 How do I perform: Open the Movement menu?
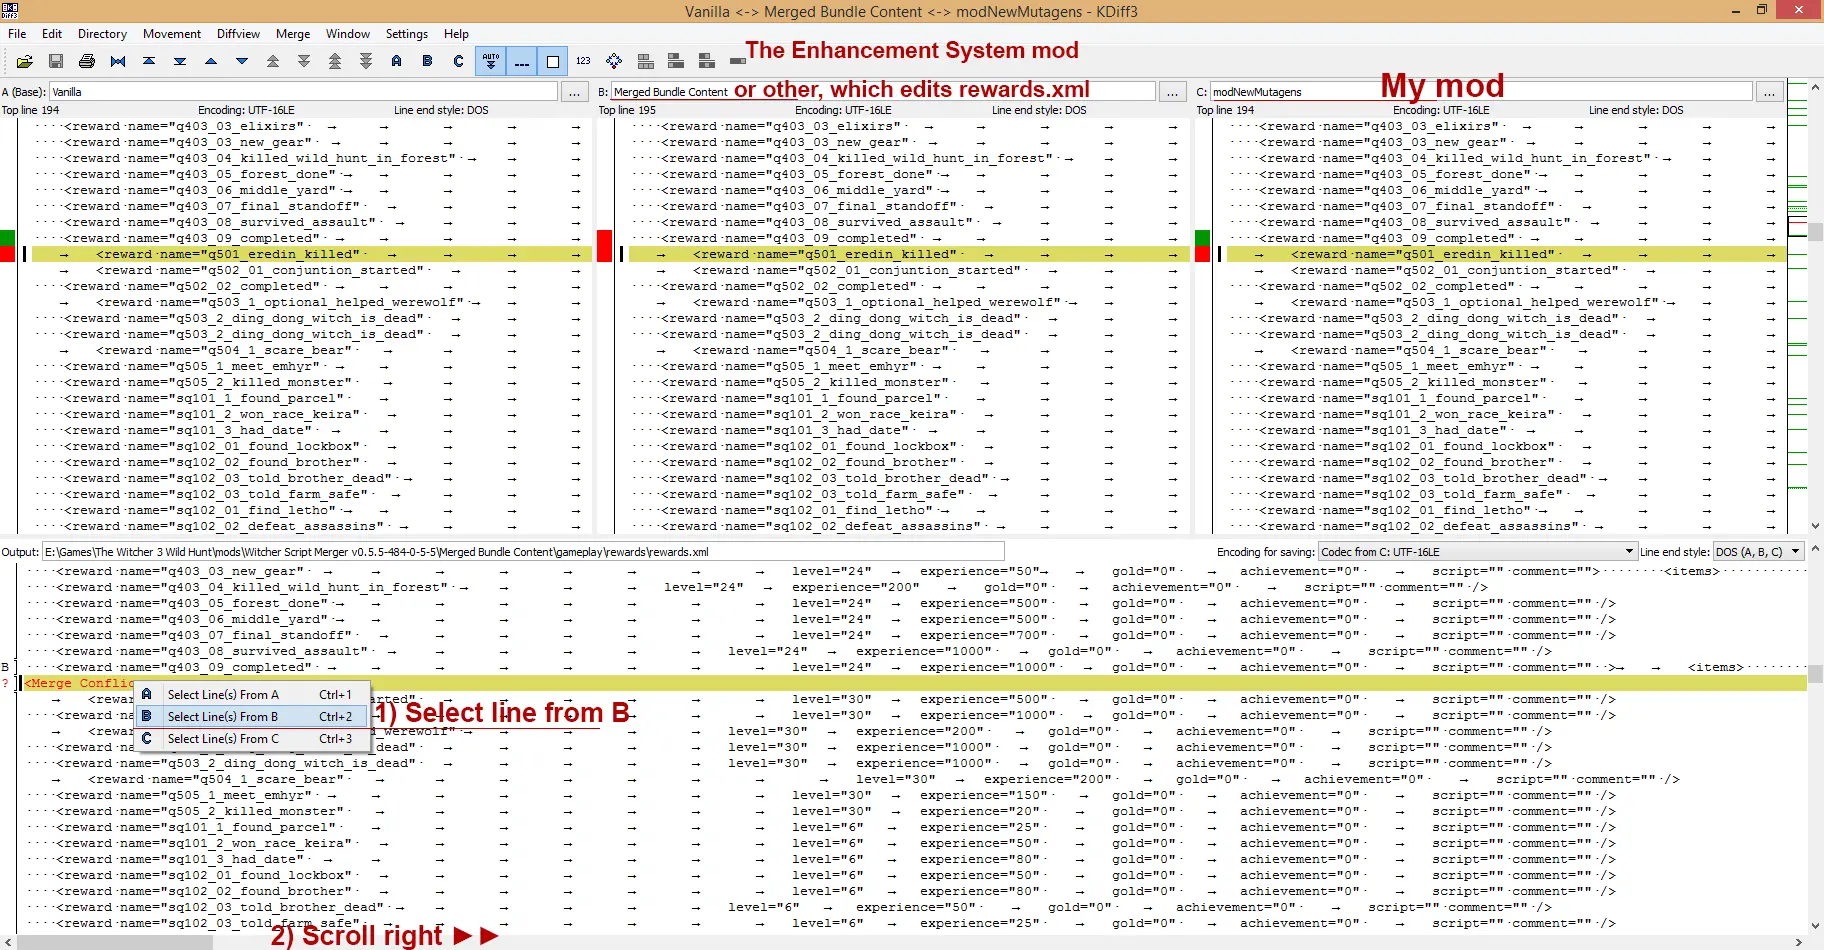[172, 34]
